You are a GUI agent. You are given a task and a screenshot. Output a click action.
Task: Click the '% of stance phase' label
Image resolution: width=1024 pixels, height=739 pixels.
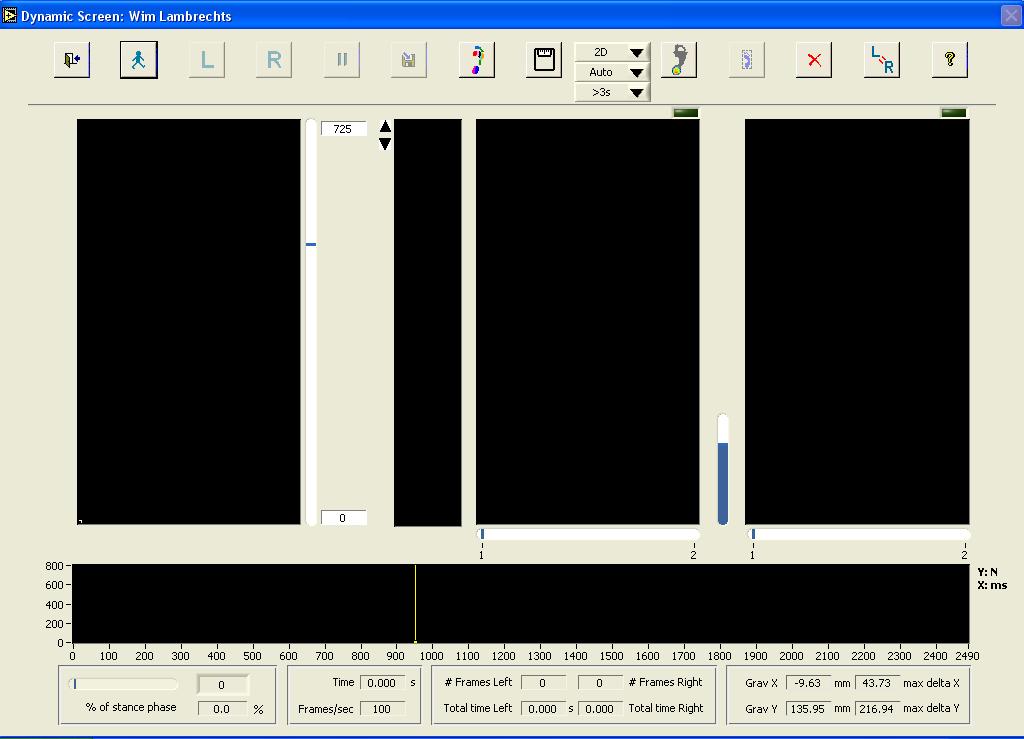[x=131, y=707]
